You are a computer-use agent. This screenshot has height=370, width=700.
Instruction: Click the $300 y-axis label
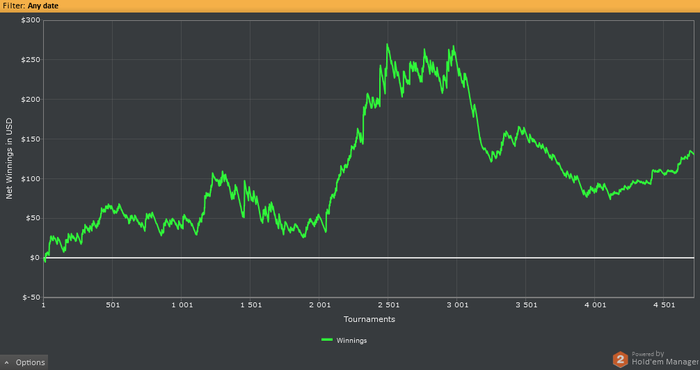[x=30, y=20]
